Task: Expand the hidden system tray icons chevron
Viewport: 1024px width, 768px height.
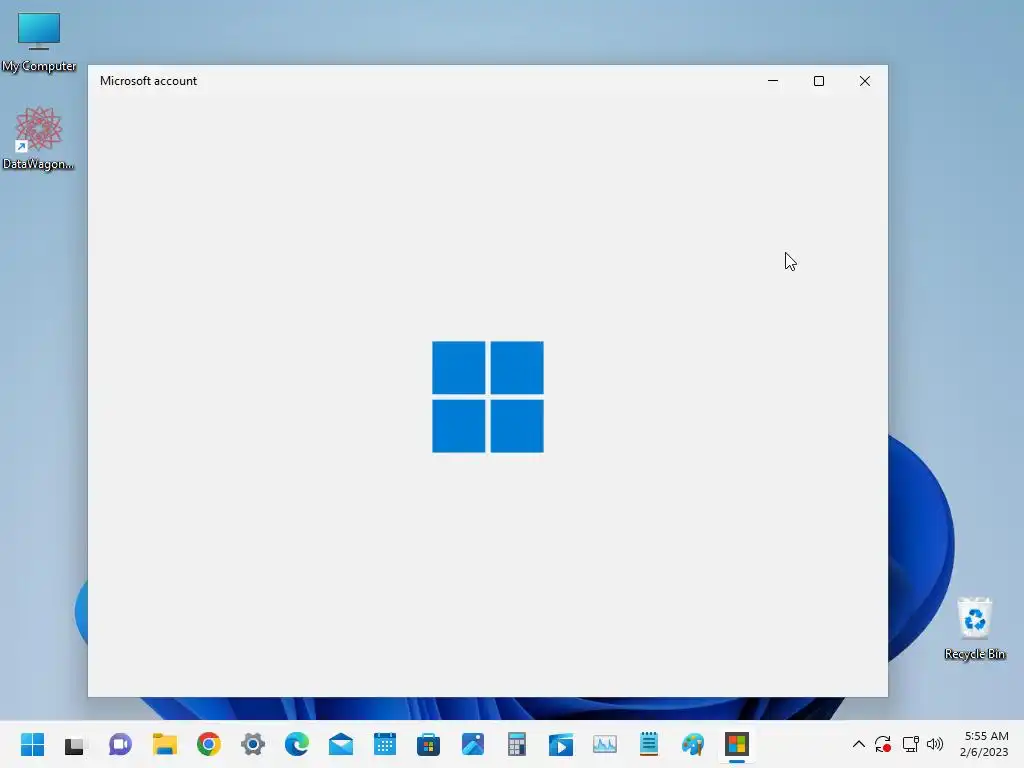Action: [859, 744]
